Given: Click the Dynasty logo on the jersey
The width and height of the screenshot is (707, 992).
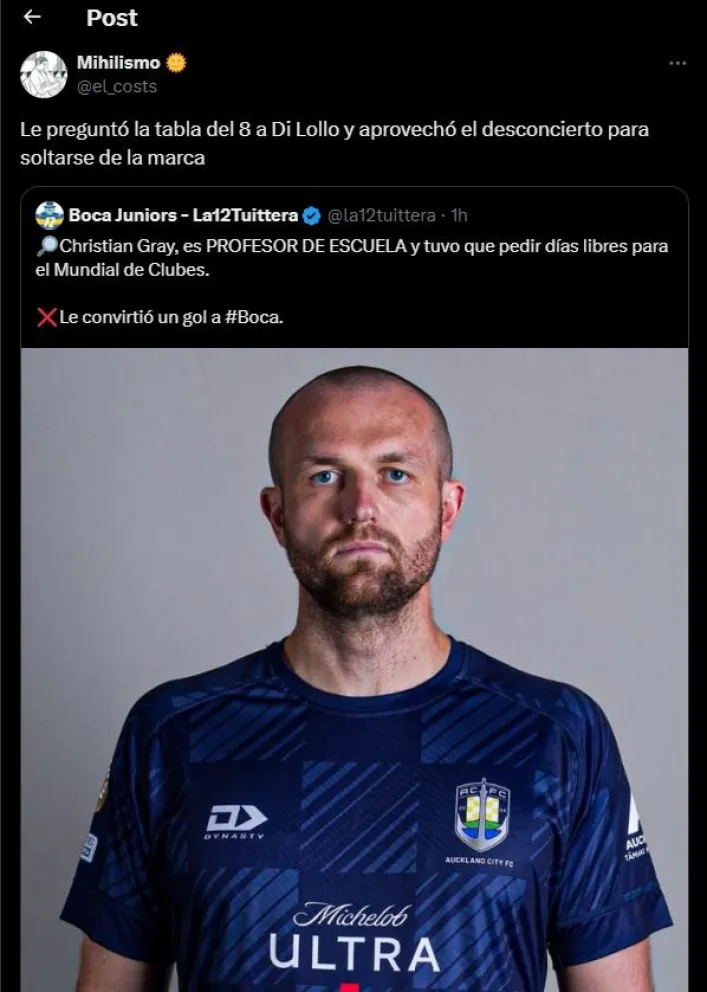Looking at the screenshot, I should coord(236,822).
